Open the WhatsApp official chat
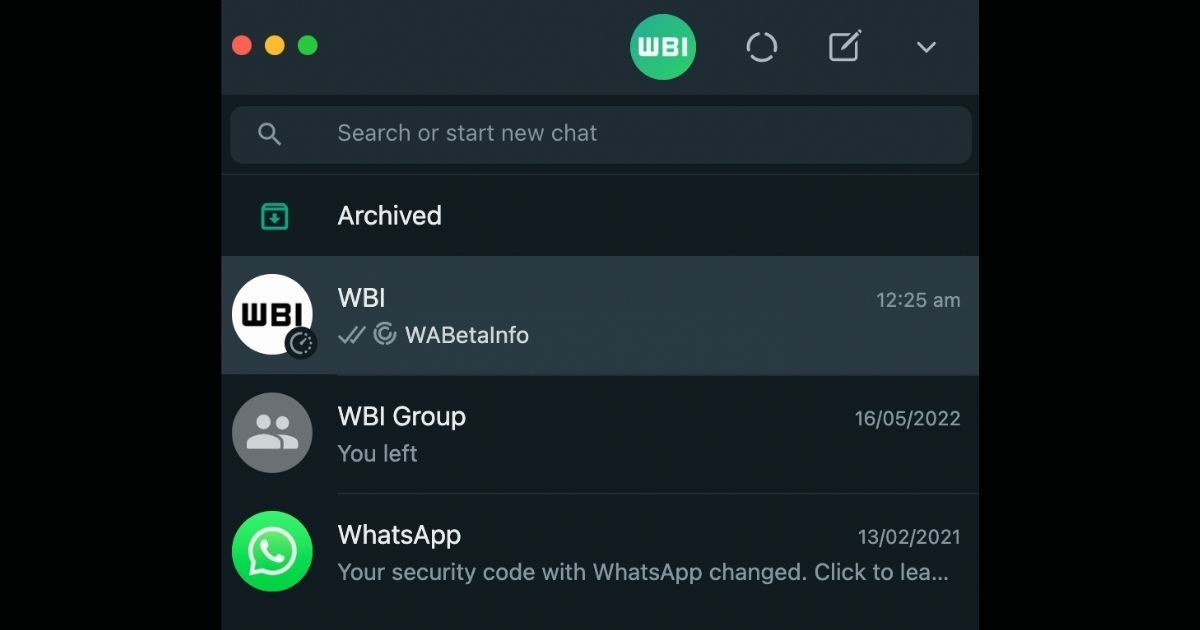Screen dimensions: 1200x630 point(600,552)
